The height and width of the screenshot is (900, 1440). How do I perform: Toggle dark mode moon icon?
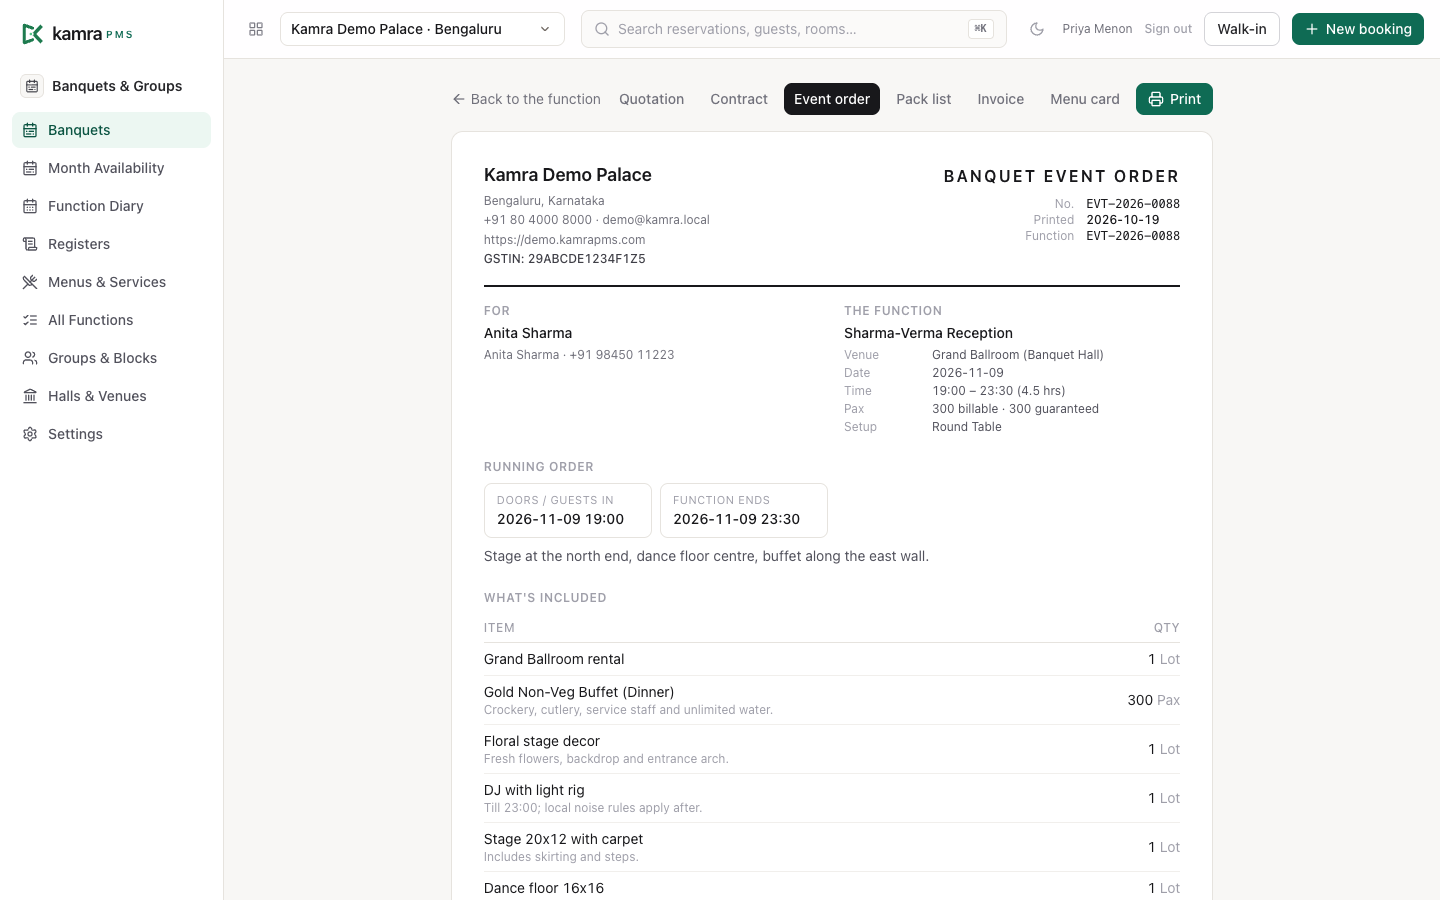coord(1037,29)
